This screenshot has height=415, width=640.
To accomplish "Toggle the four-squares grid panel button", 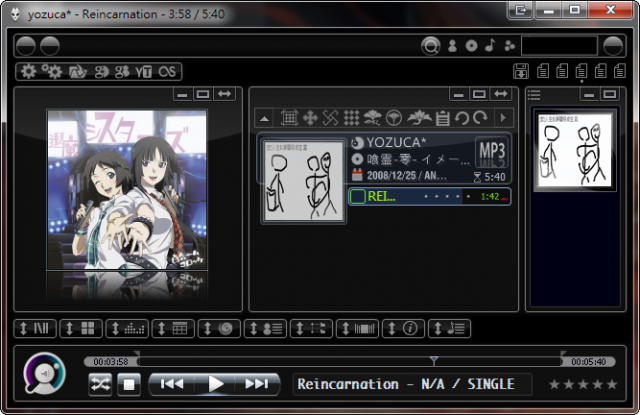I will (80, 328).
